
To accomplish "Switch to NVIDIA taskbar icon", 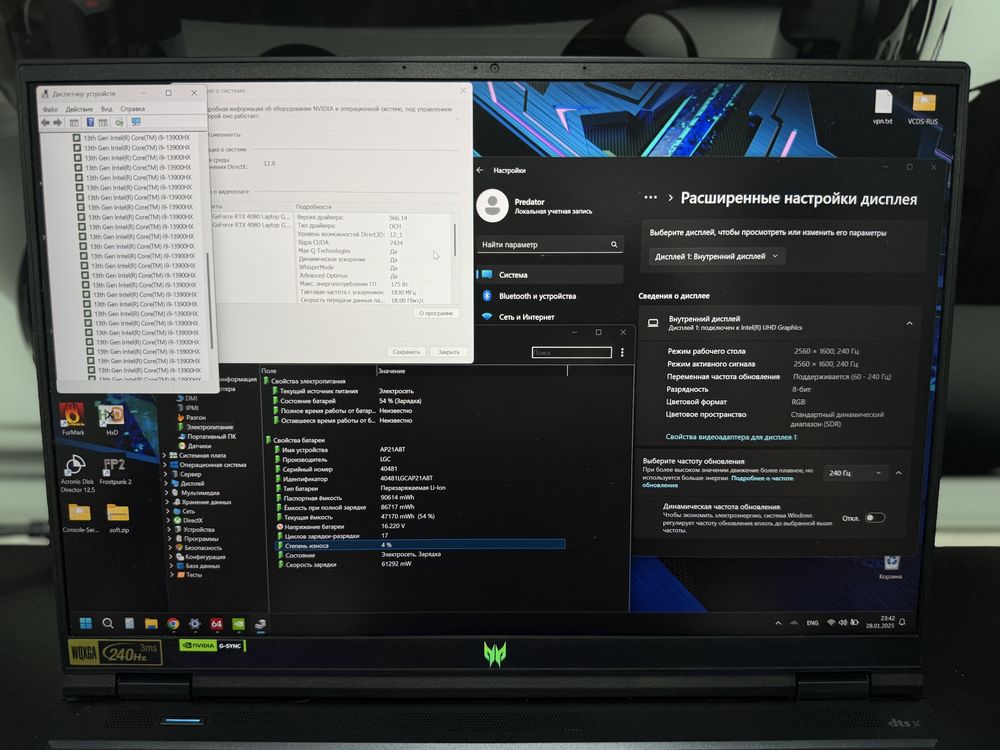I will point(239,624).
